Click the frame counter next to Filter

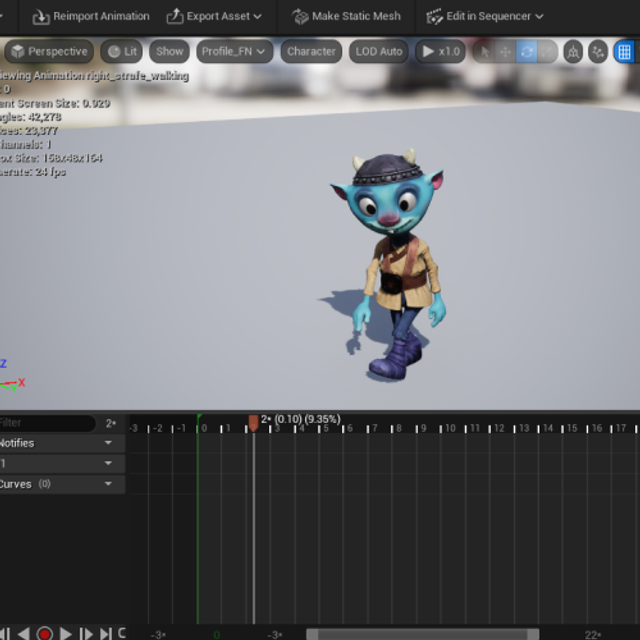tap(111, 423)
